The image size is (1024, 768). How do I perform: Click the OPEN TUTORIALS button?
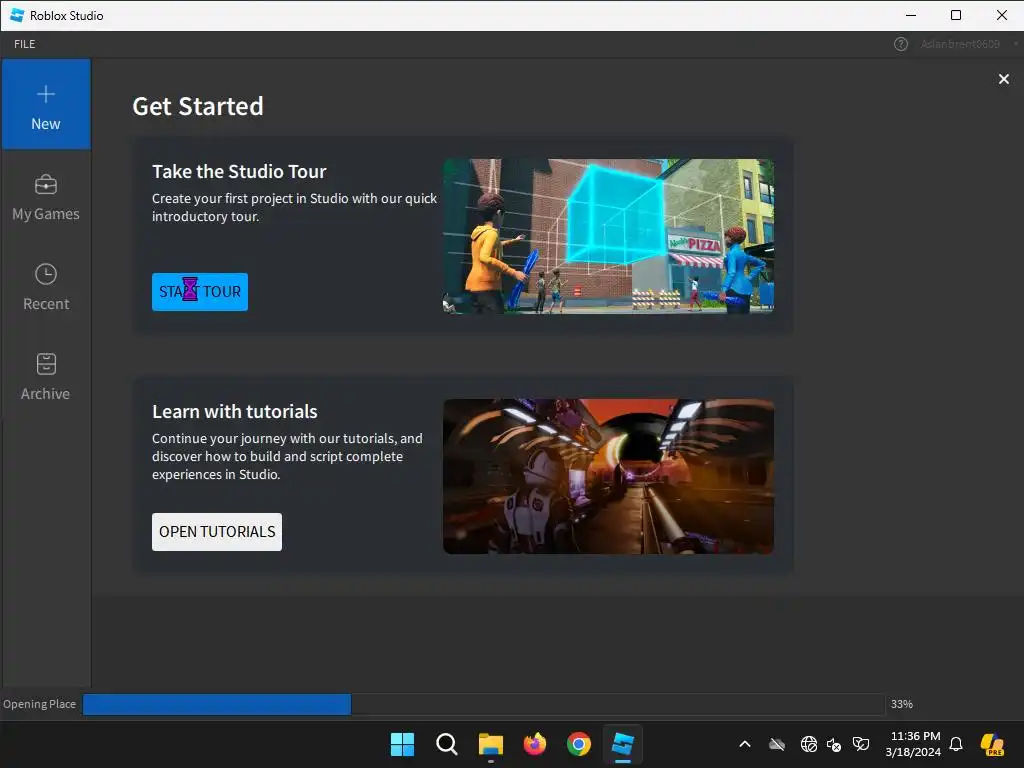(217, 532)
